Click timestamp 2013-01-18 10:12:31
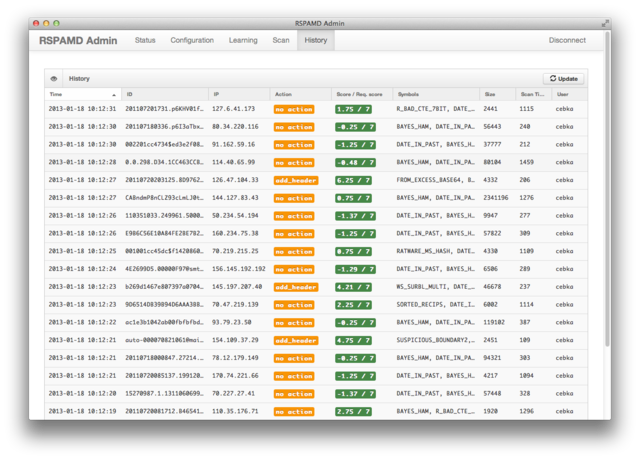The image size is (640, 460). click(82, 109)
